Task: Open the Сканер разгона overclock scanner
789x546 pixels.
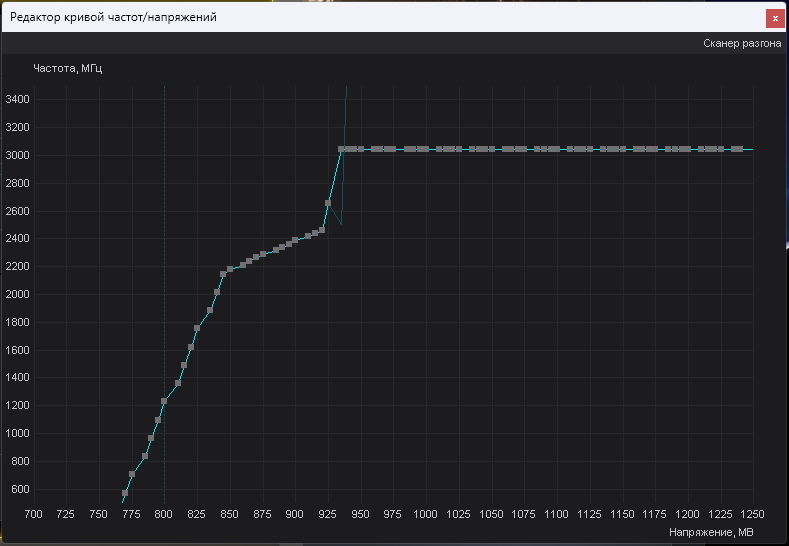Action: pyautogui.click(x=742, y=44)
